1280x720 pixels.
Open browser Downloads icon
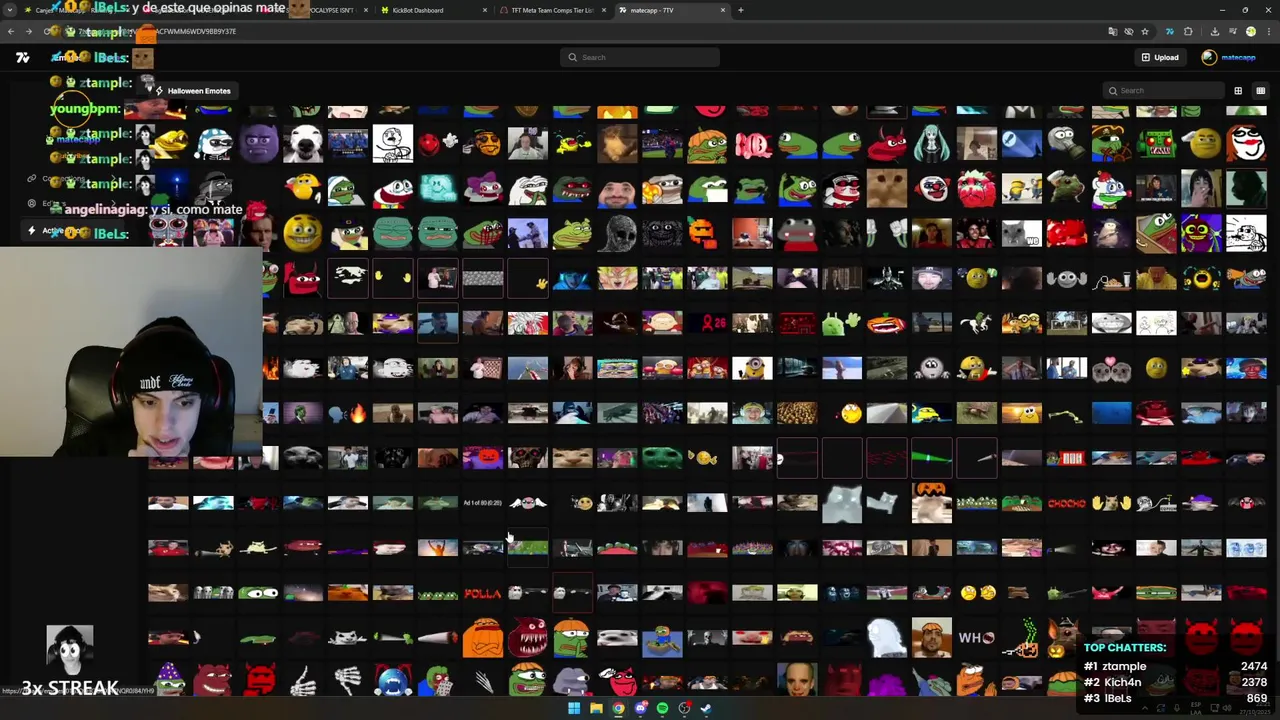click(1214, 32)
